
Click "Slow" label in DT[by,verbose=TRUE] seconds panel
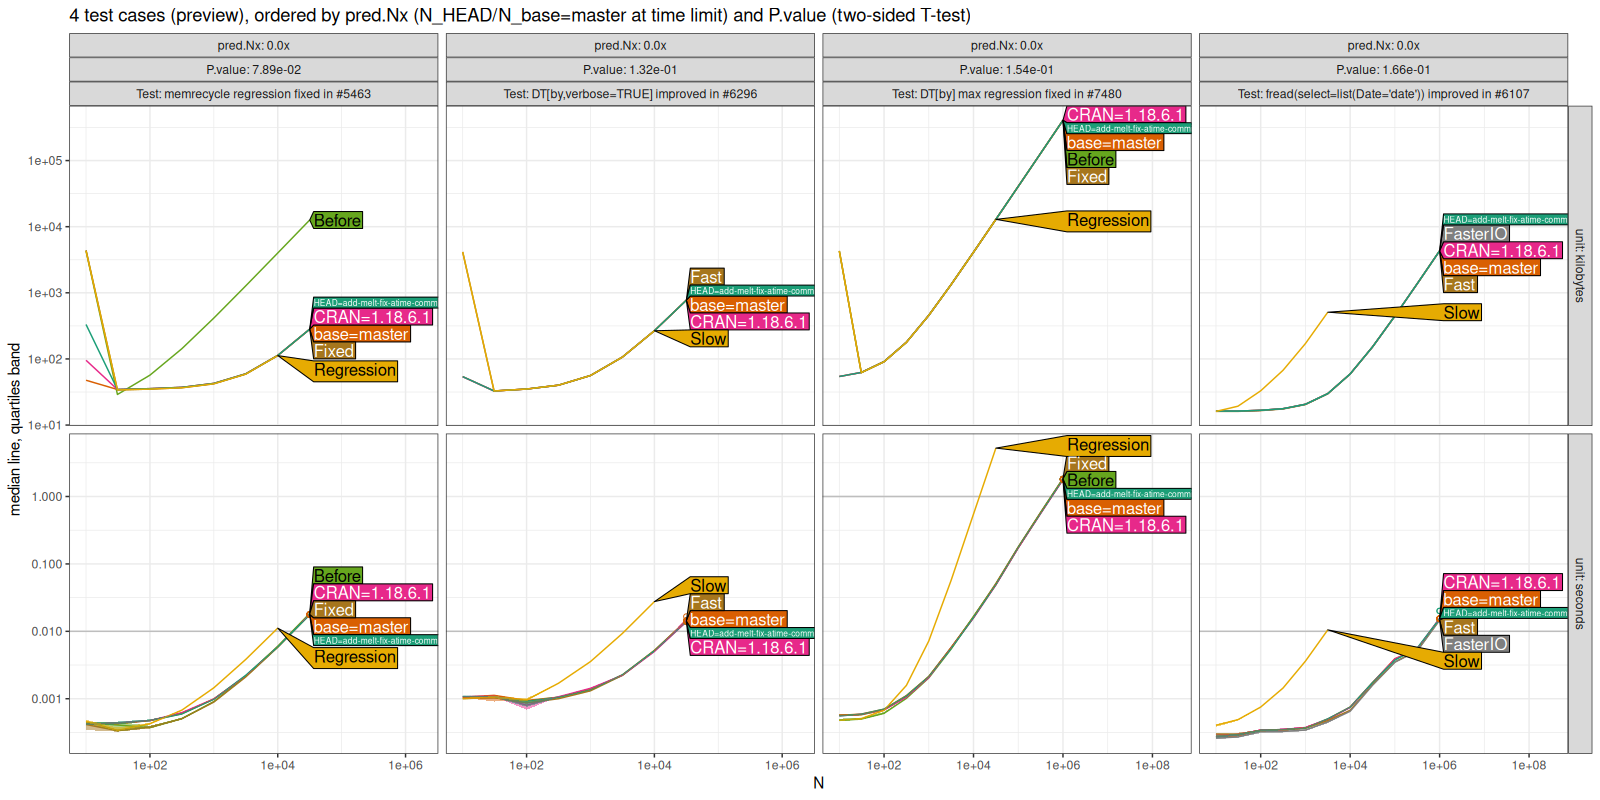pyautogui.click(x=708, y=586)
